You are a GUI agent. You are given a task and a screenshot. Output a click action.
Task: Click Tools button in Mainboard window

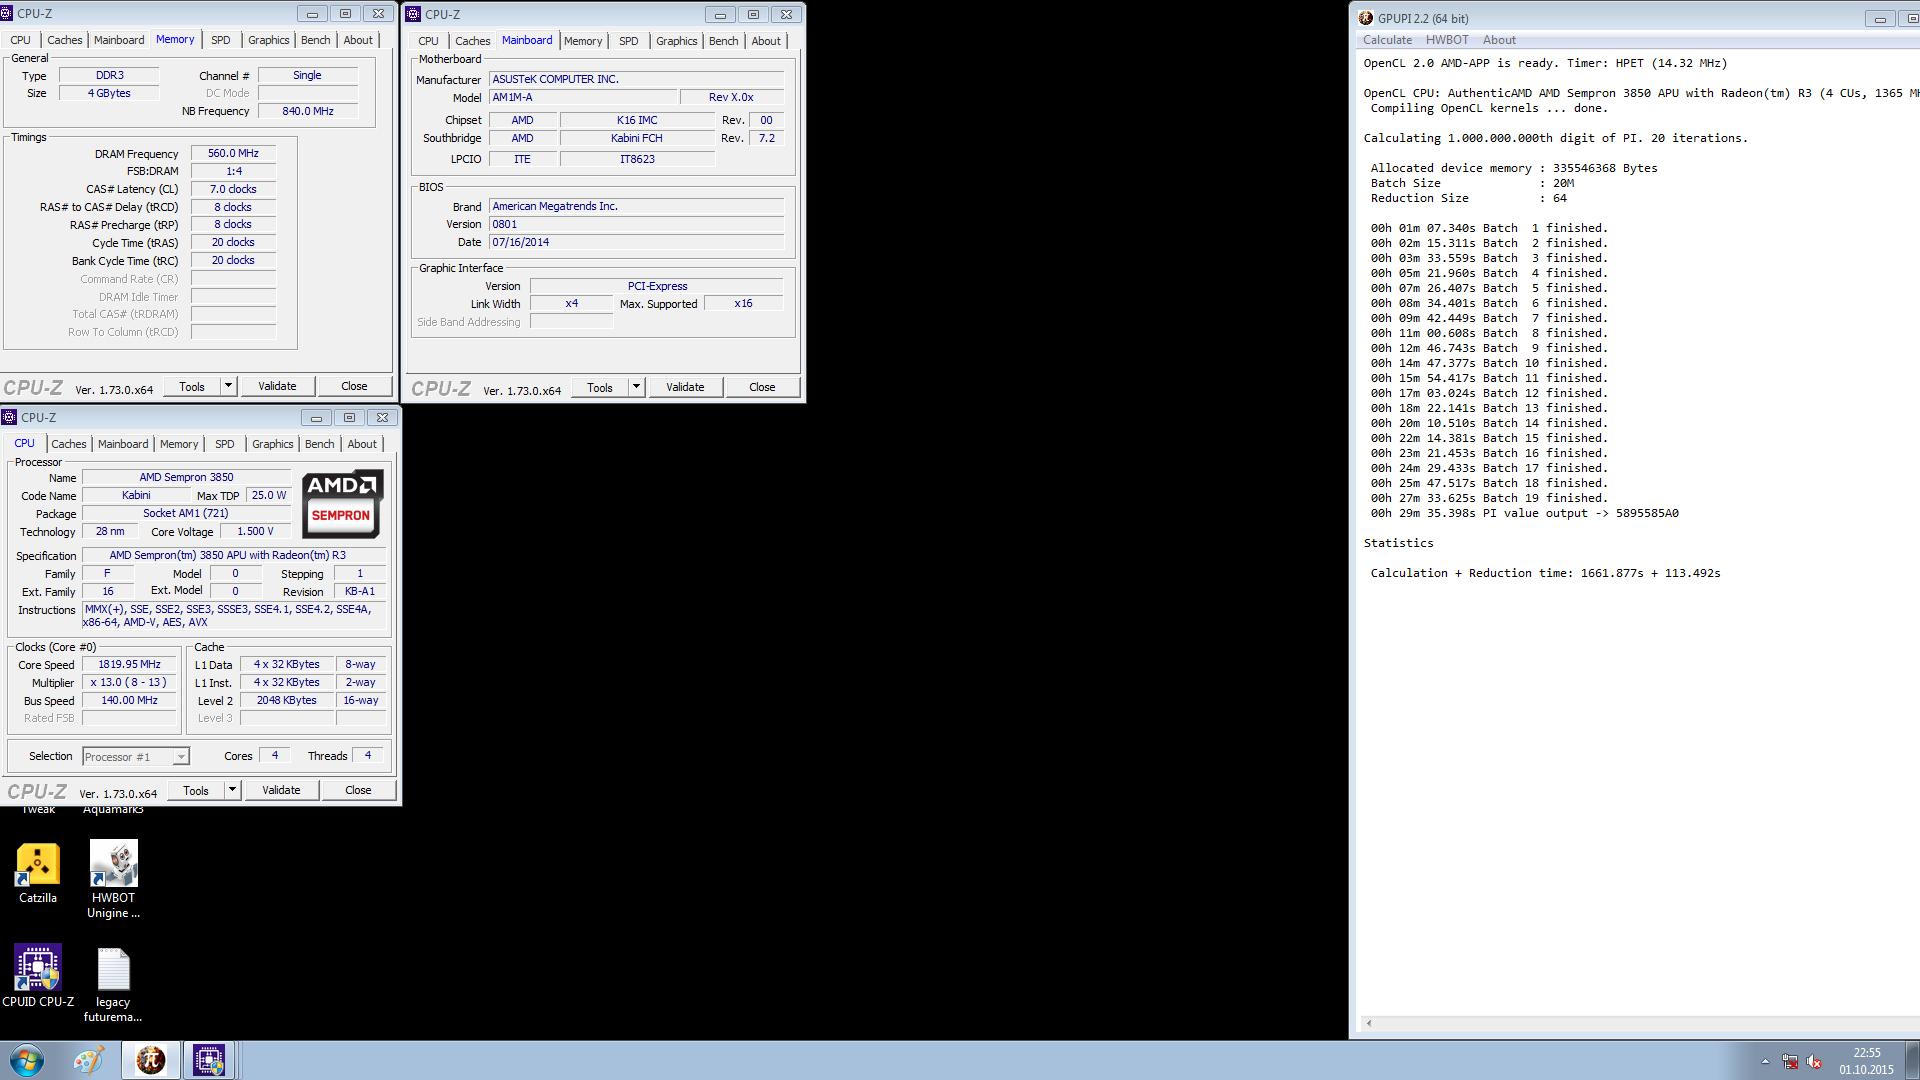point(600,387)
